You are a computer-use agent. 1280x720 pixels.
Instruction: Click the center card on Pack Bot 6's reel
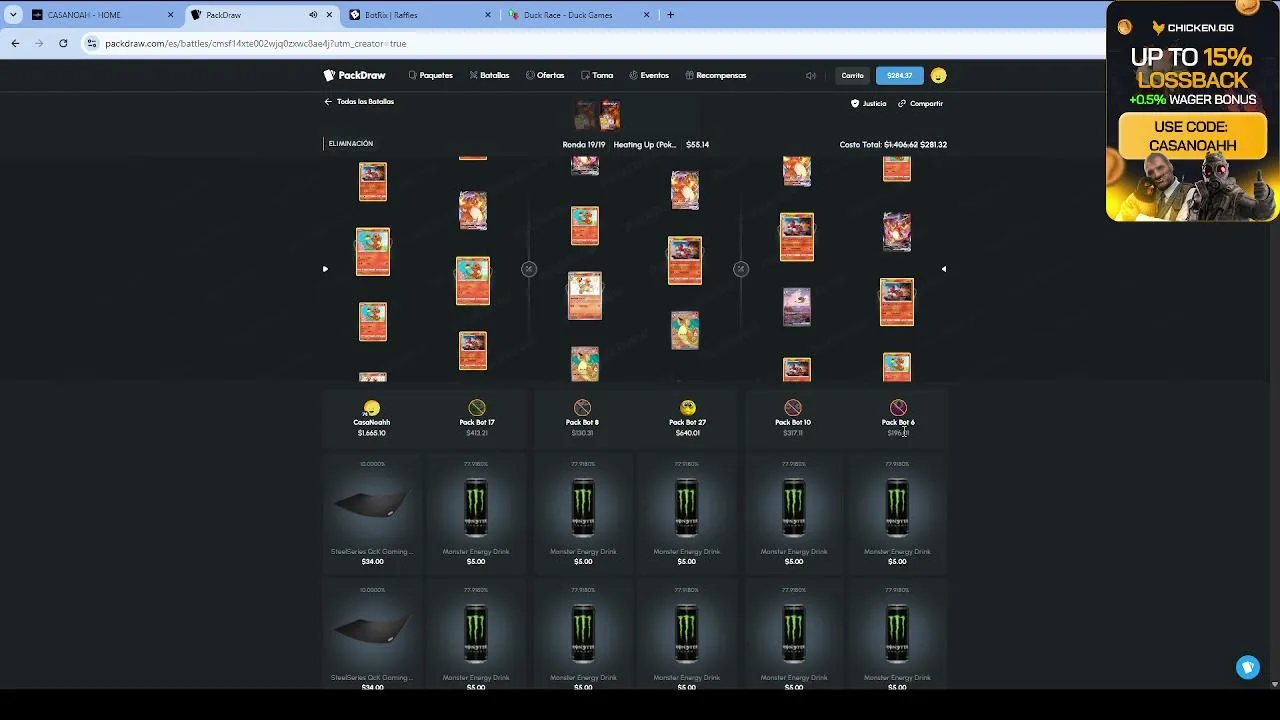point(897,302)
